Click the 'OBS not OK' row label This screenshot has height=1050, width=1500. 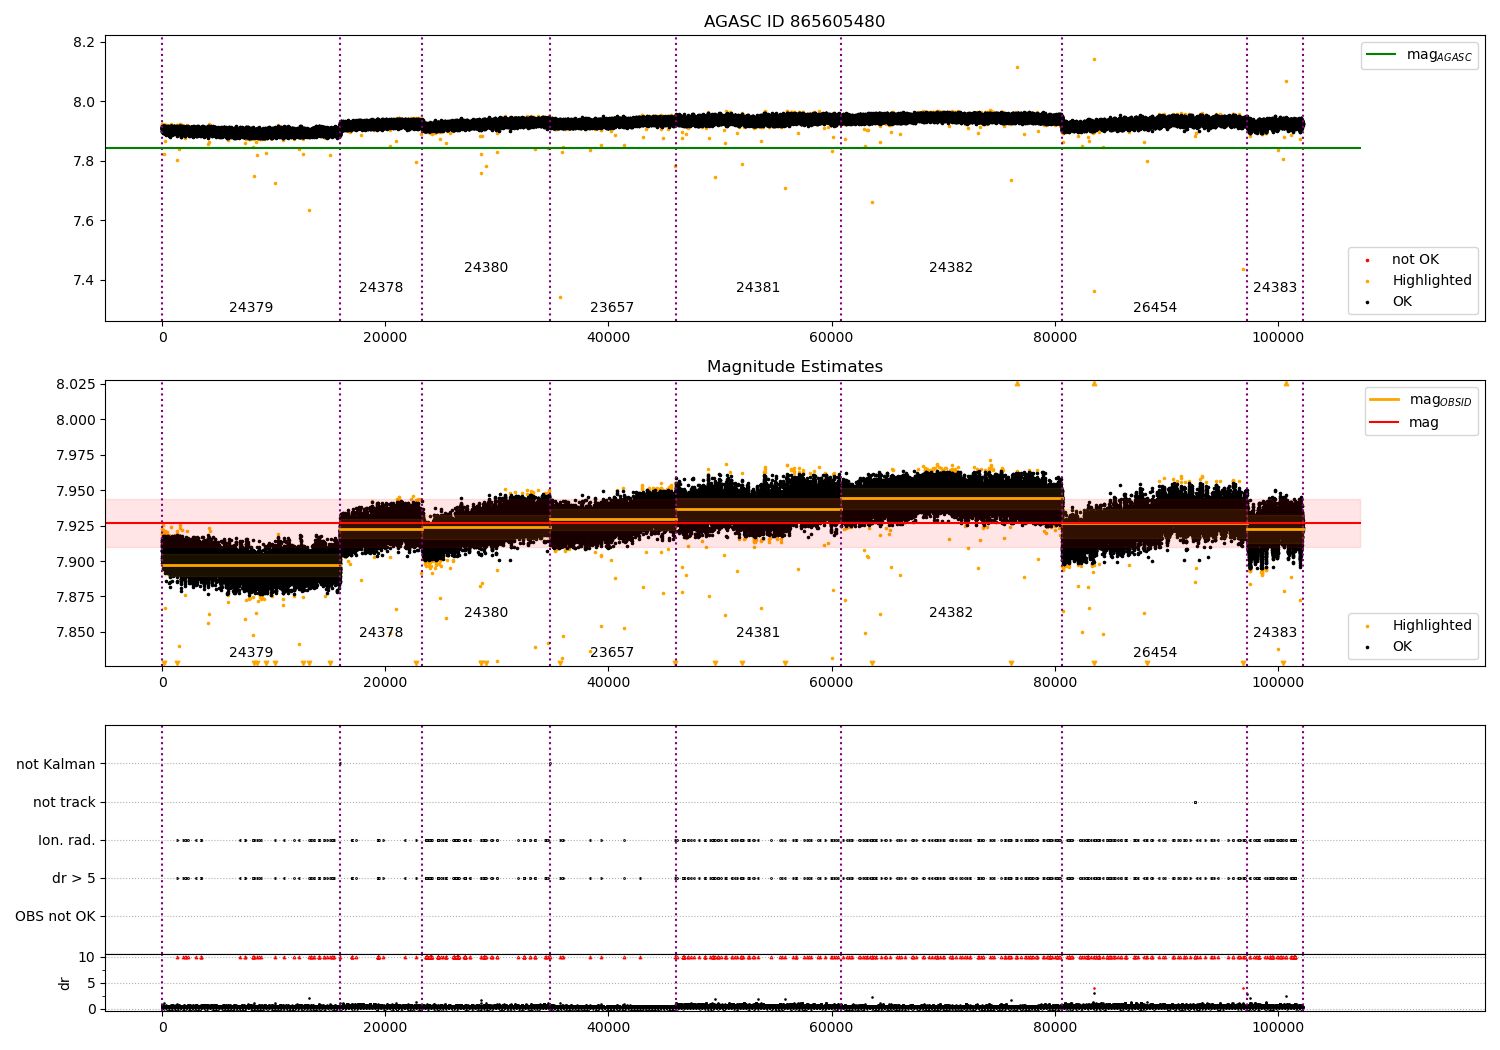(55, 917)
